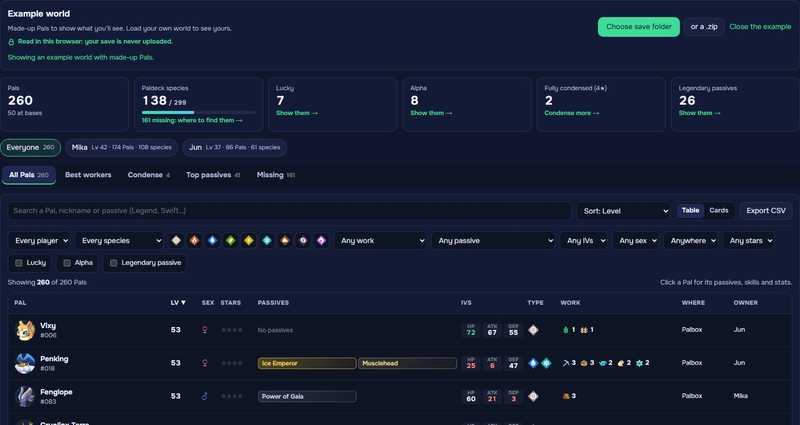Viewport: 800px width, 425px height.
Task: Switch to the Top passives tab
Action: click(213, 175)
